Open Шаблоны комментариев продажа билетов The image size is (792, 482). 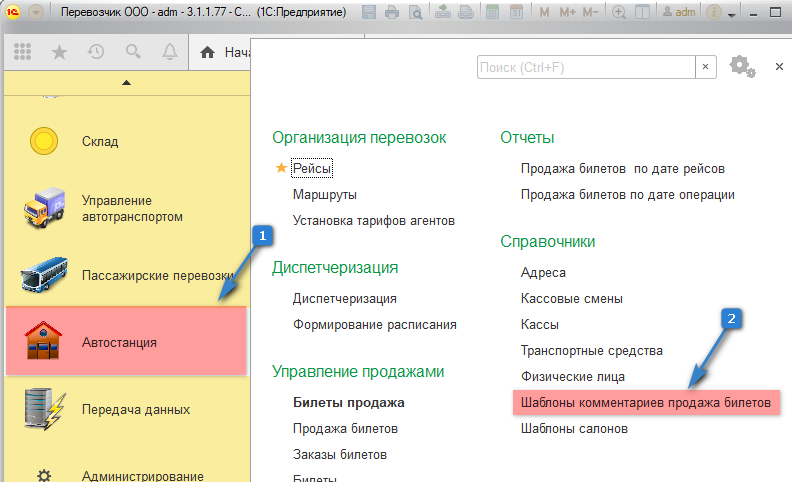[645, 403]
